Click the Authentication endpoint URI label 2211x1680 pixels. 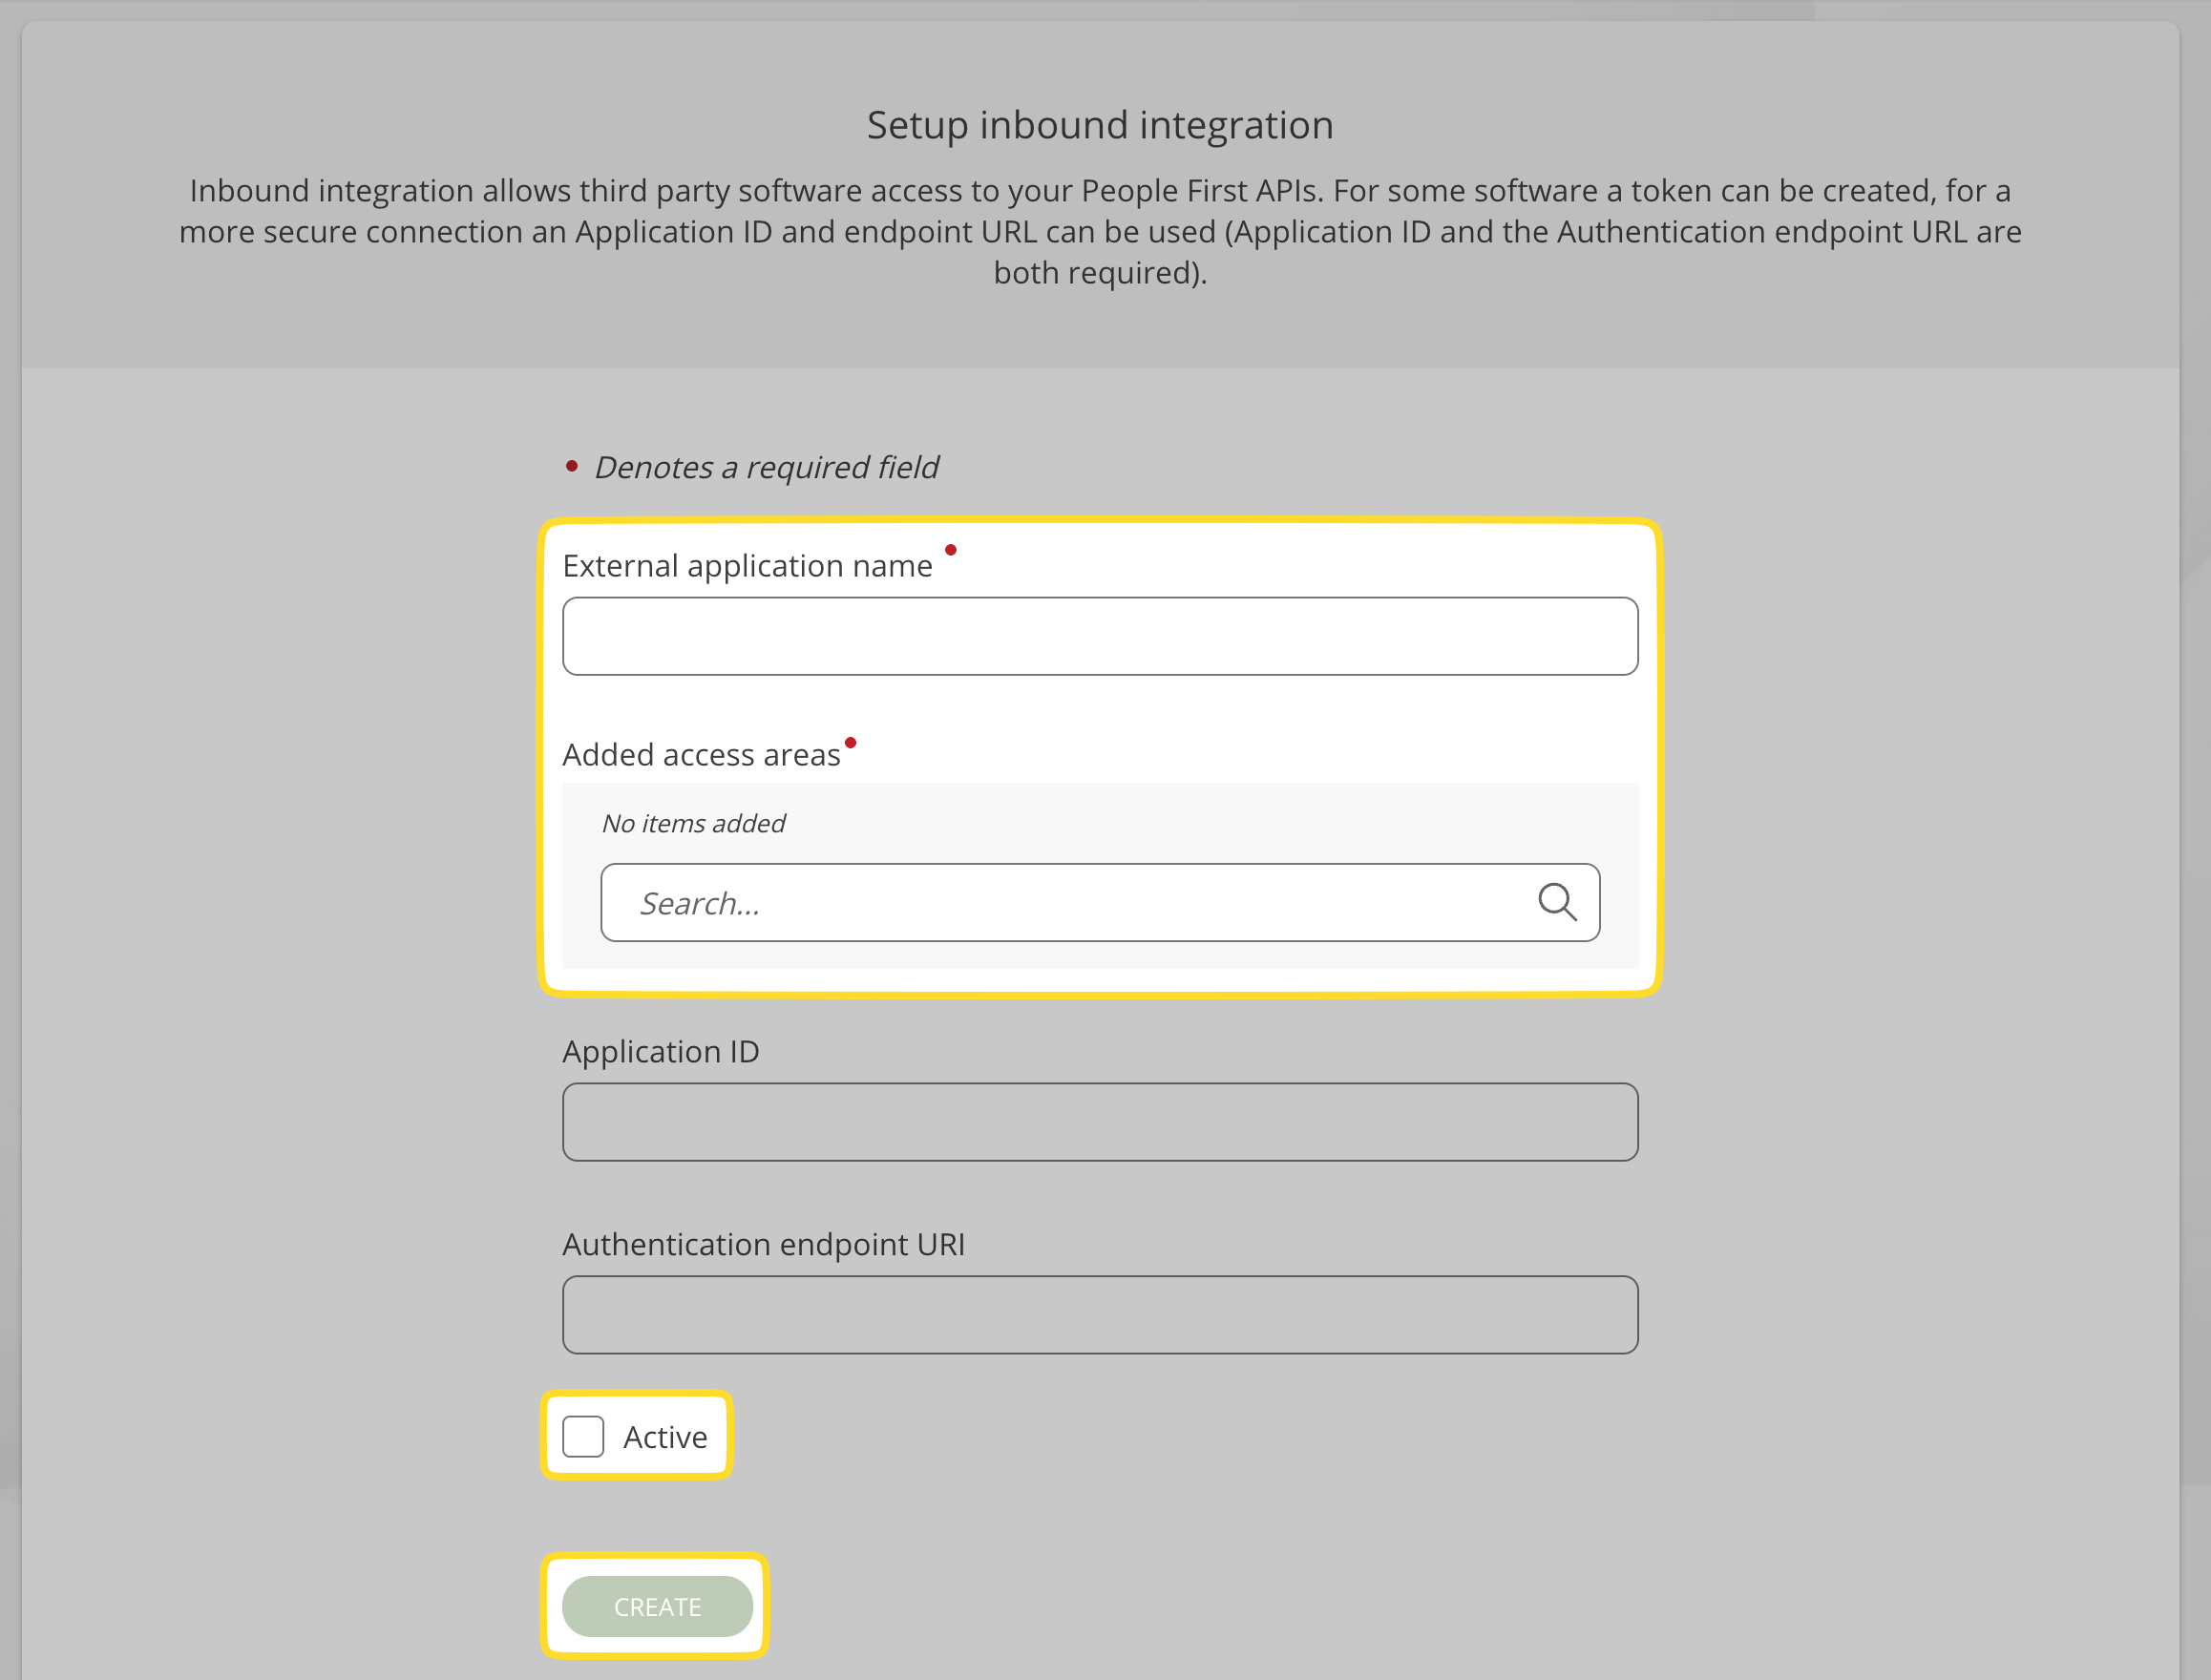point(763,1245)
